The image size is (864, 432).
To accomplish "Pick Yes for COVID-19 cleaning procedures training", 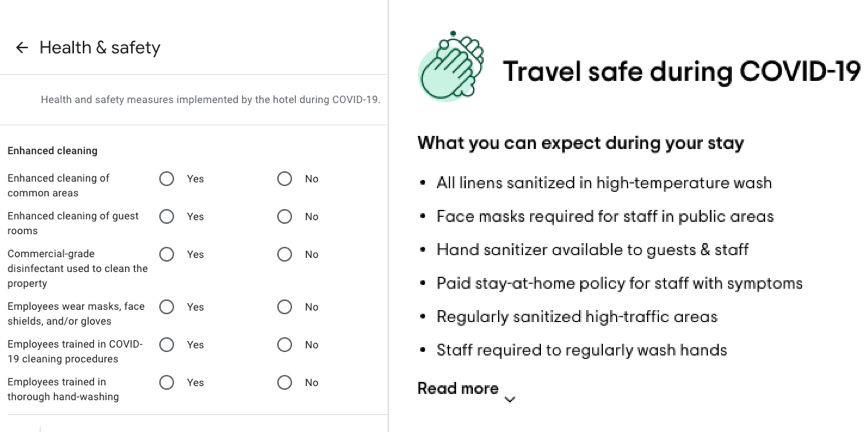I will 166,344.
